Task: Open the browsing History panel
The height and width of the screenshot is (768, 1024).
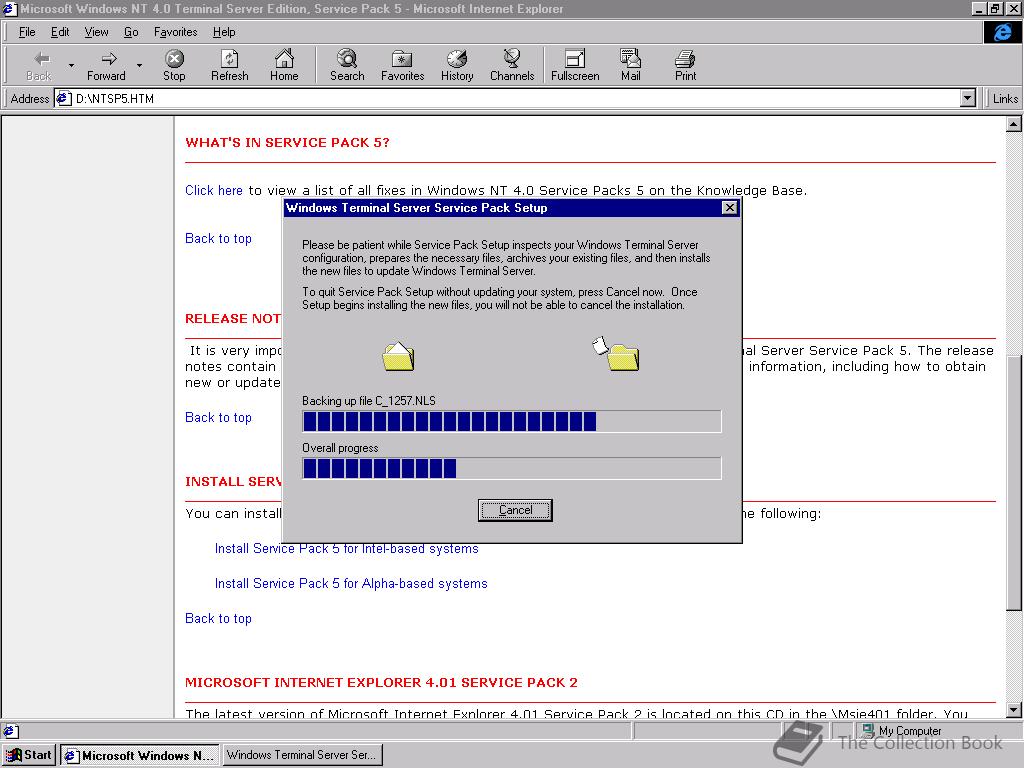Action: coord(457,63)
